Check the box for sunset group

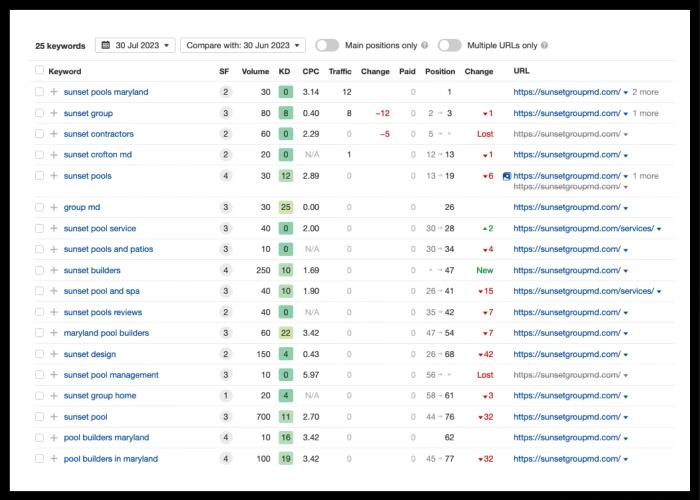[x=39, y=113]
